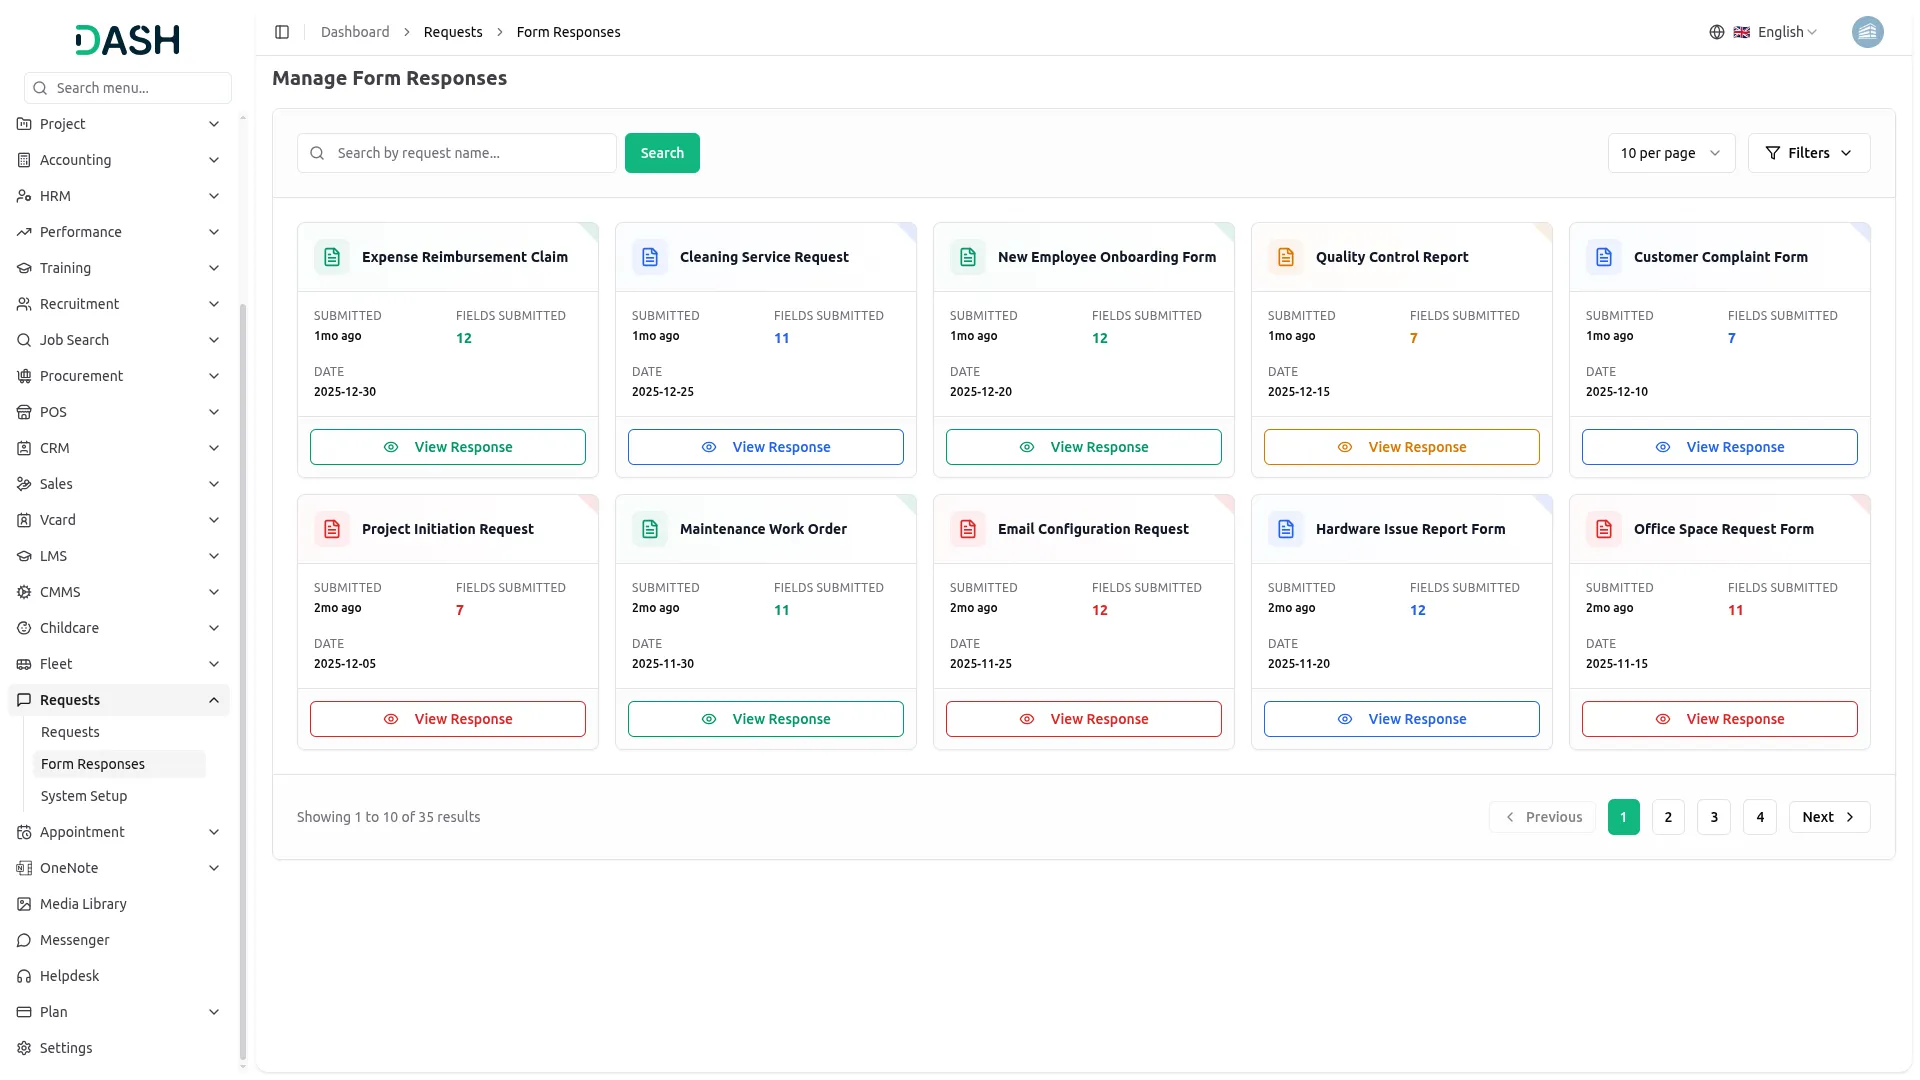Select the Requests submenu item

coord(70,732)
